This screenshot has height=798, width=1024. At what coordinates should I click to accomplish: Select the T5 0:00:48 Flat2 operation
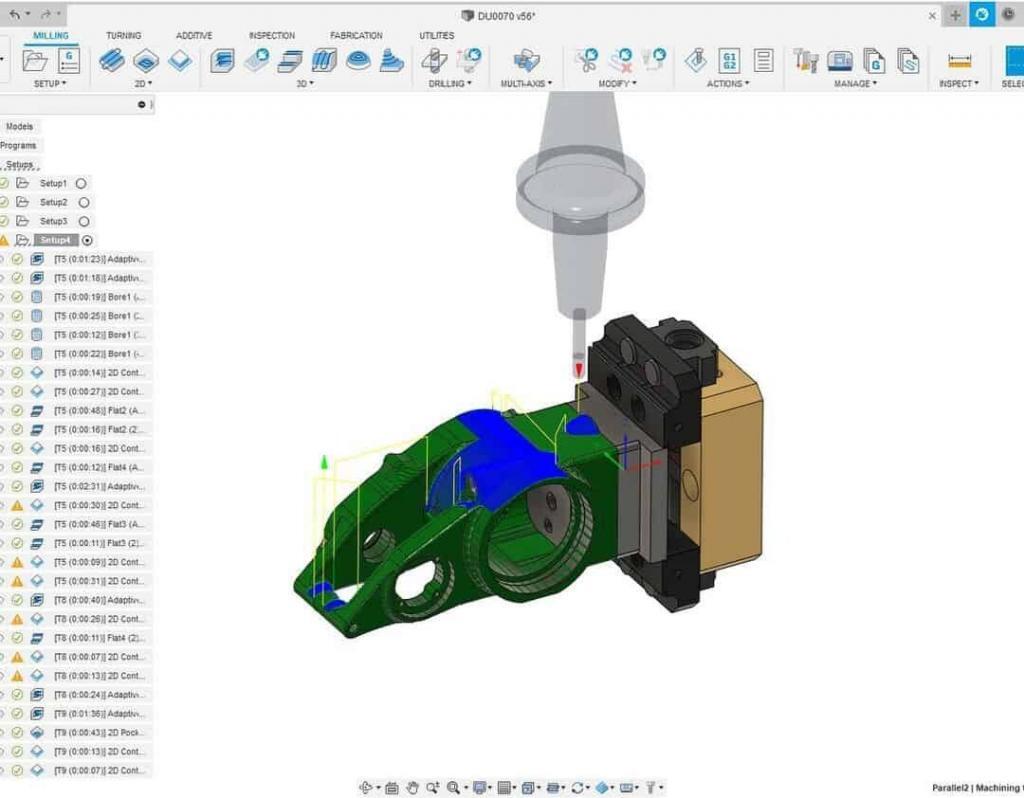pos(99,411)
